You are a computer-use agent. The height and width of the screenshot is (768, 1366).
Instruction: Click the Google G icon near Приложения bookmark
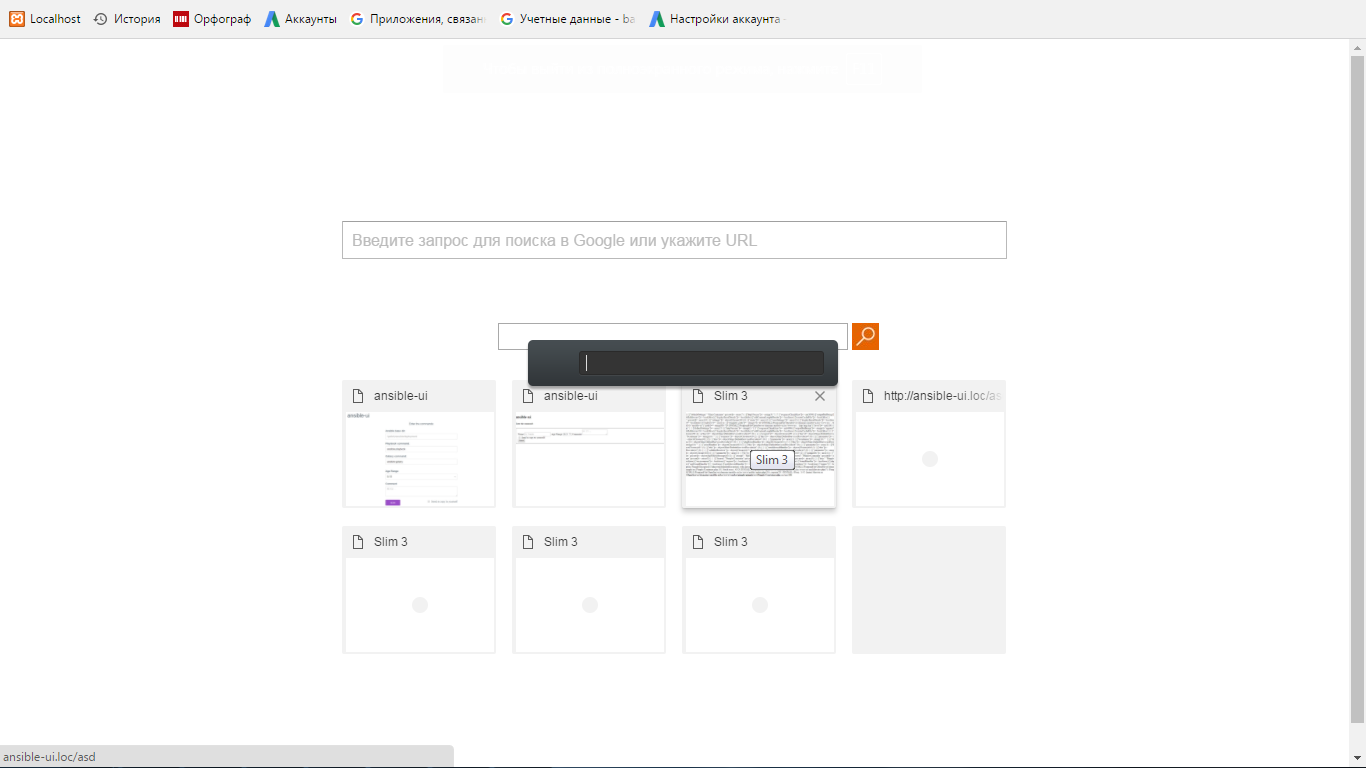[355, 17]
